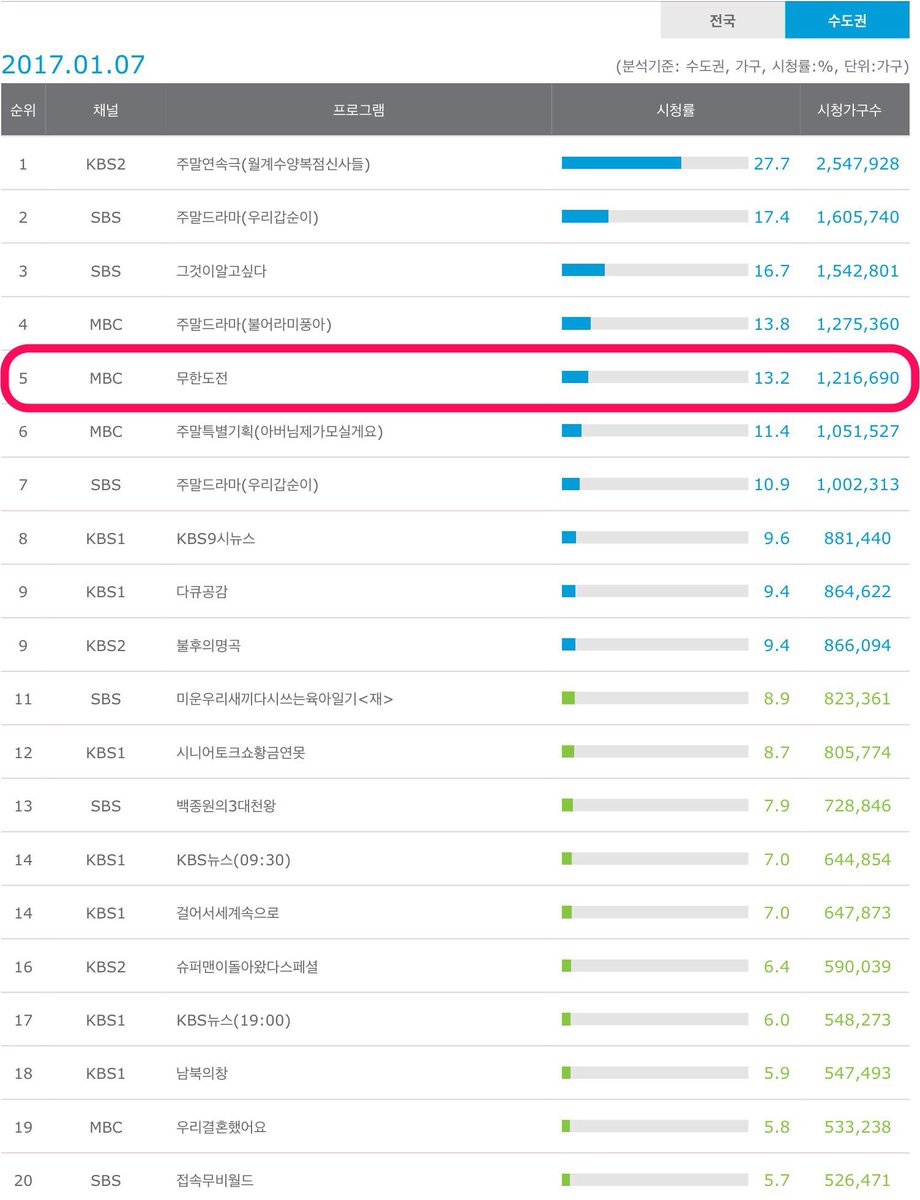Viewport: 920px width, 1200px height.
Task: Click household count 866,094
Action: (857, 645)
